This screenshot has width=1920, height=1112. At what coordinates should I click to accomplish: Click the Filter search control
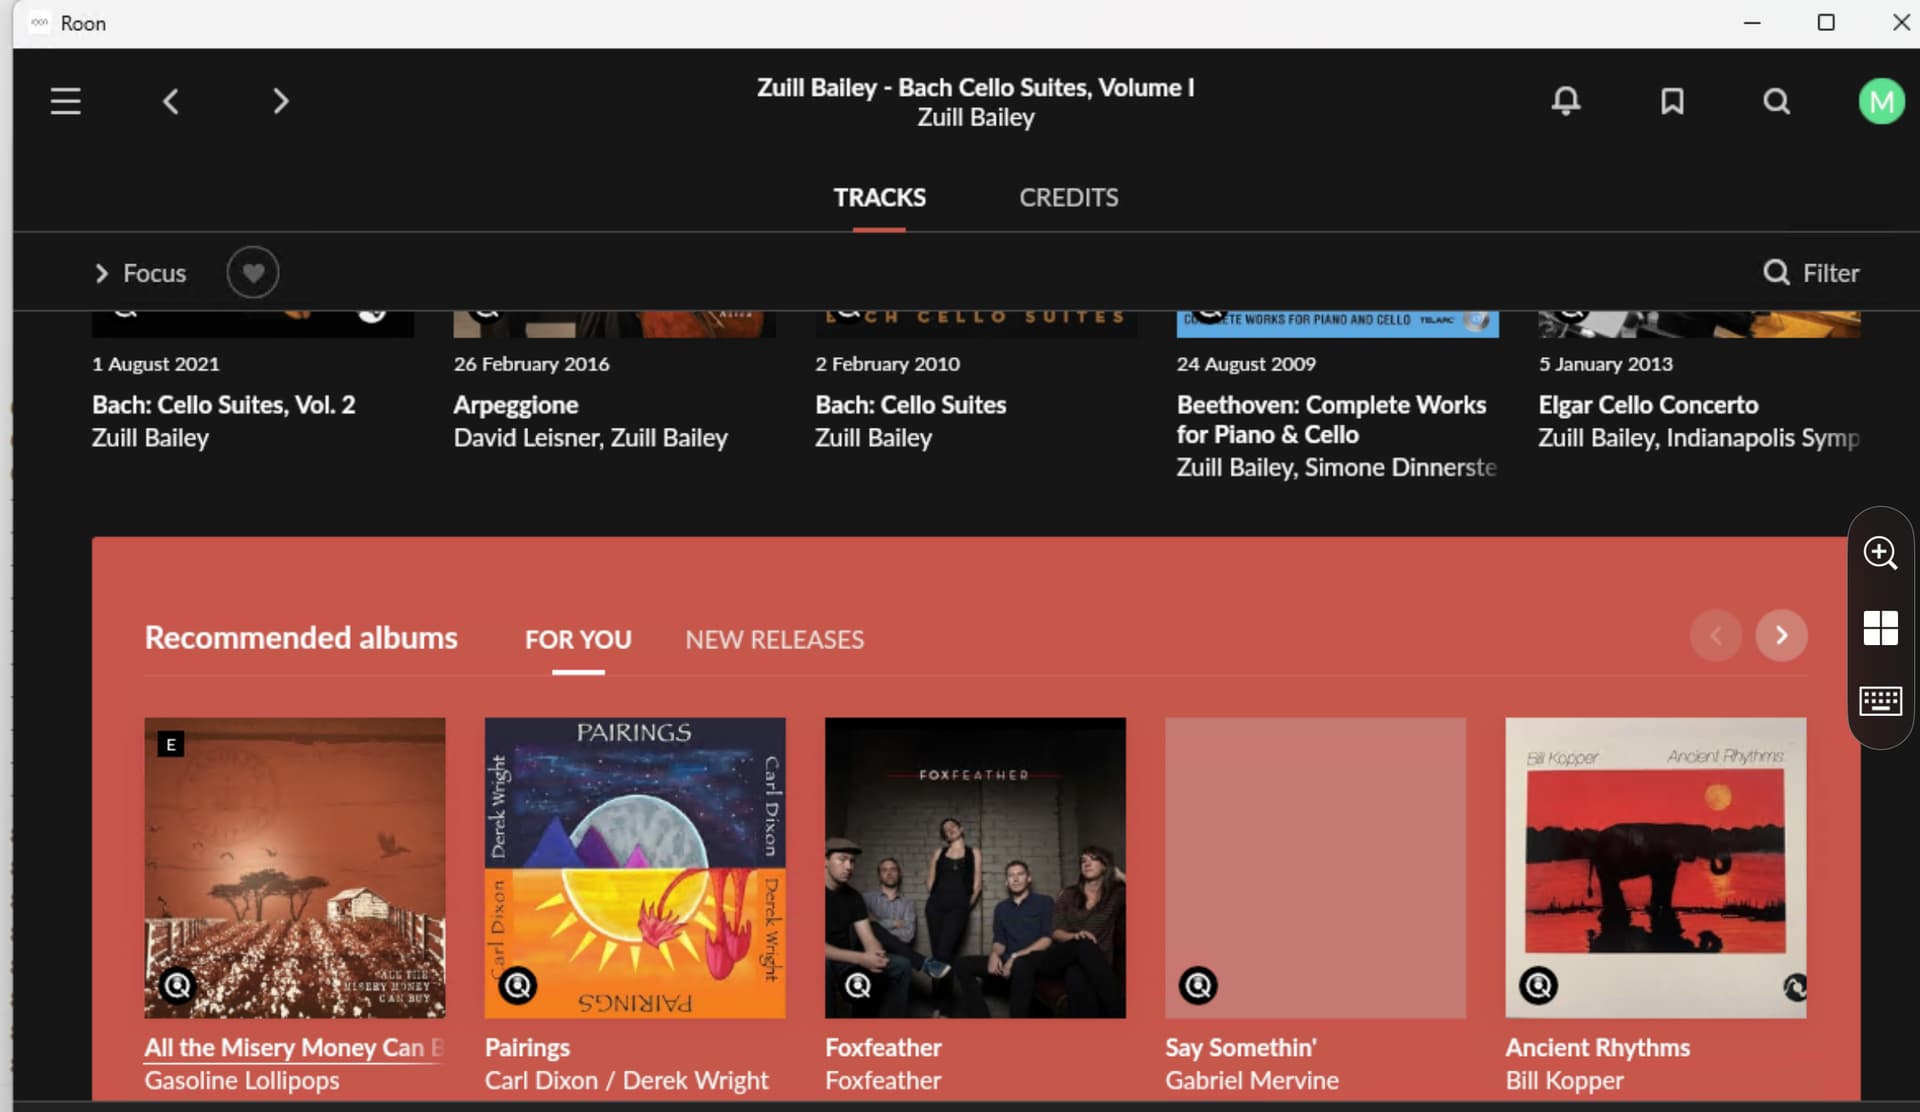(1811, 273)
